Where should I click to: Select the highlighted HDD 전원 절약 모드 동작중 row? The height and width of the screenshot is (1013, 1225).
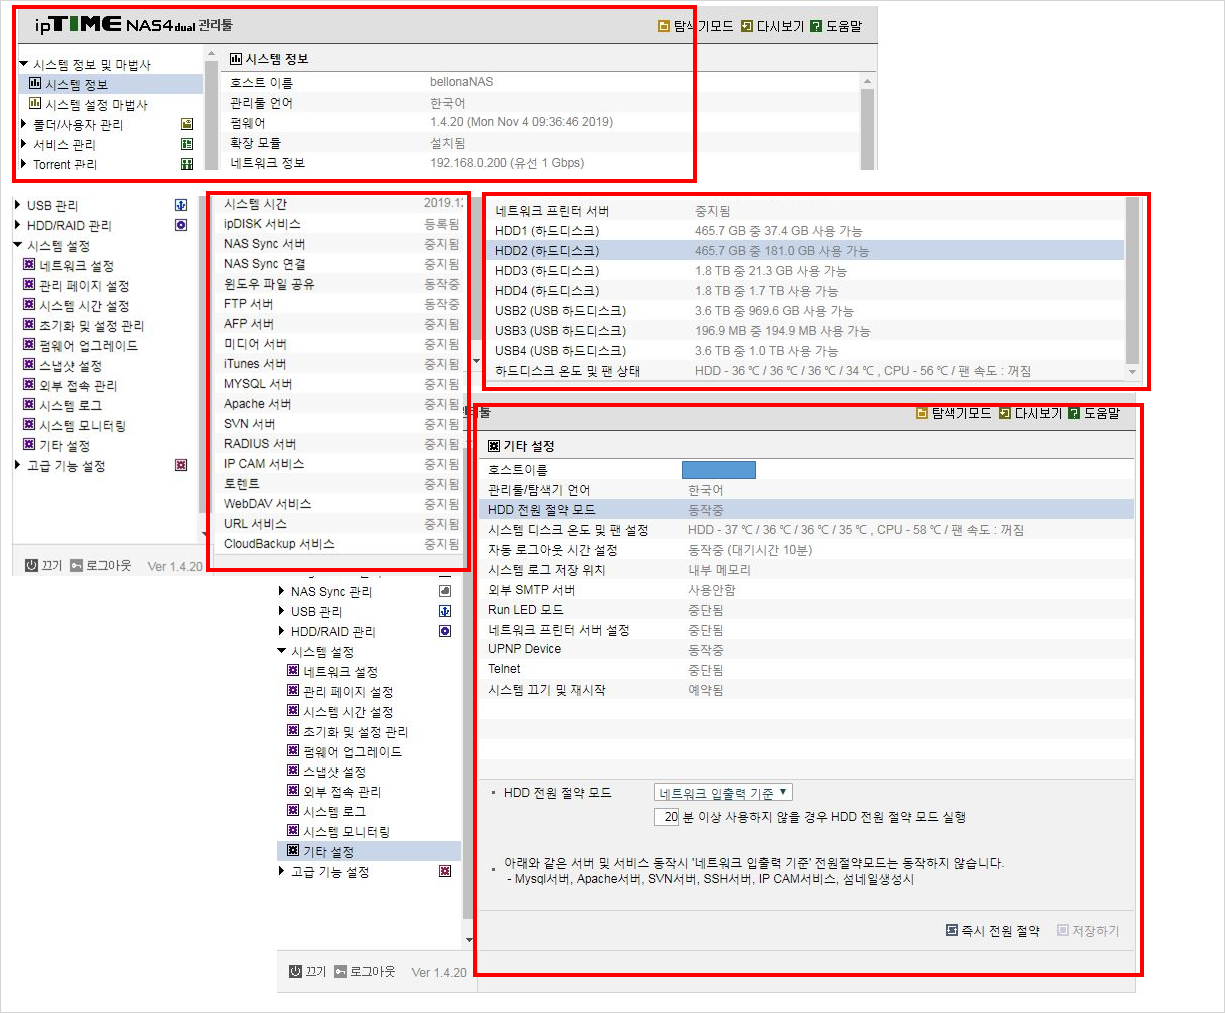point(806,510)
